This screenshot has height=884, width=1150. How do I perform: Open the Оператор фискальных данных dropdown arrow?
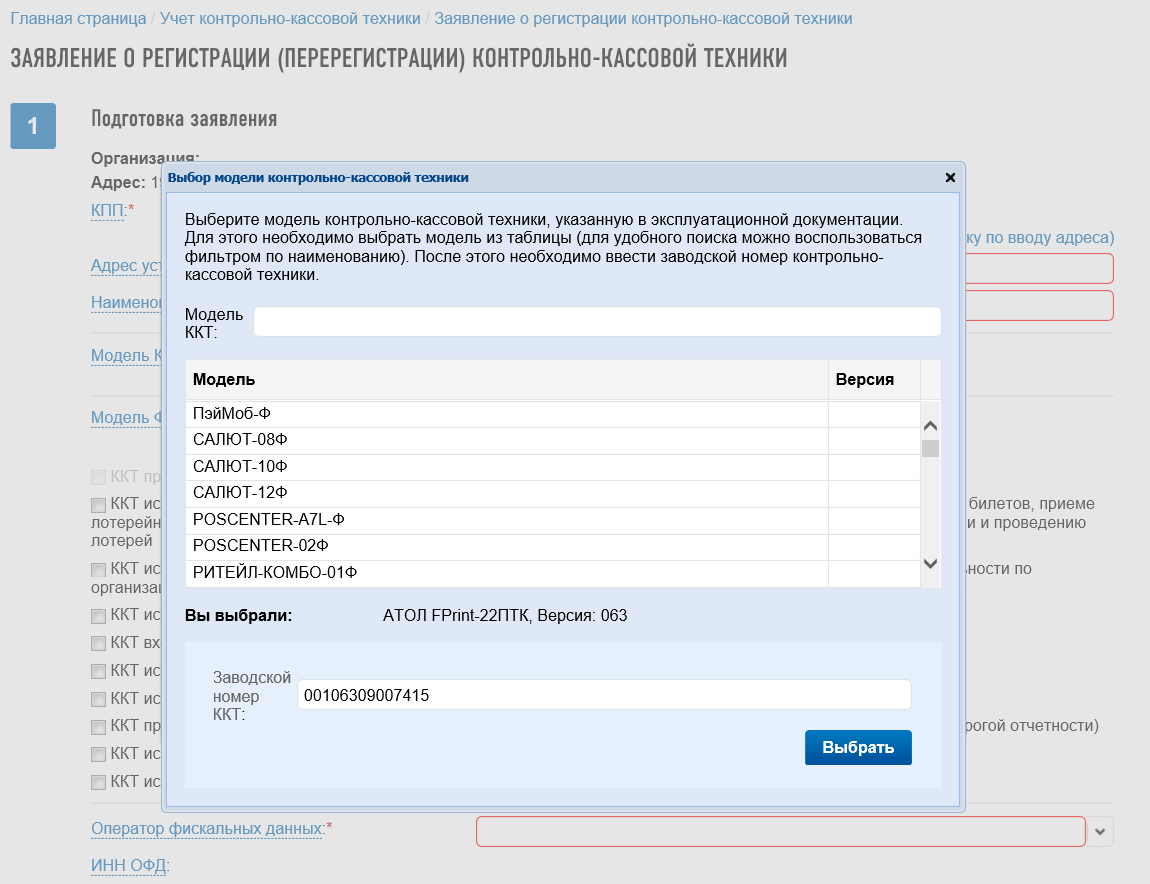point(1099,832)
